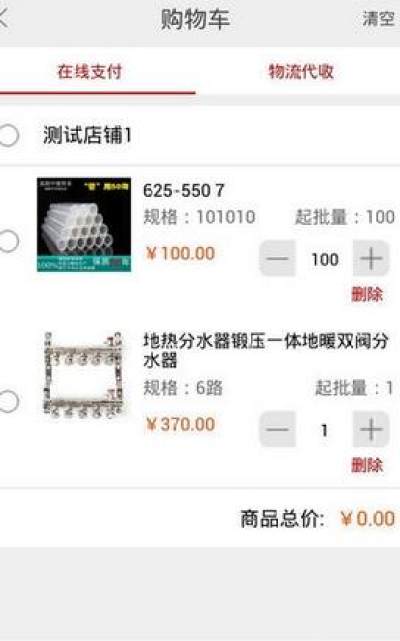The height and width of the screenshot is (641, 400).
Task: Delete the 地热分水器 item via 删除
Action: click(x=367, y=465)
